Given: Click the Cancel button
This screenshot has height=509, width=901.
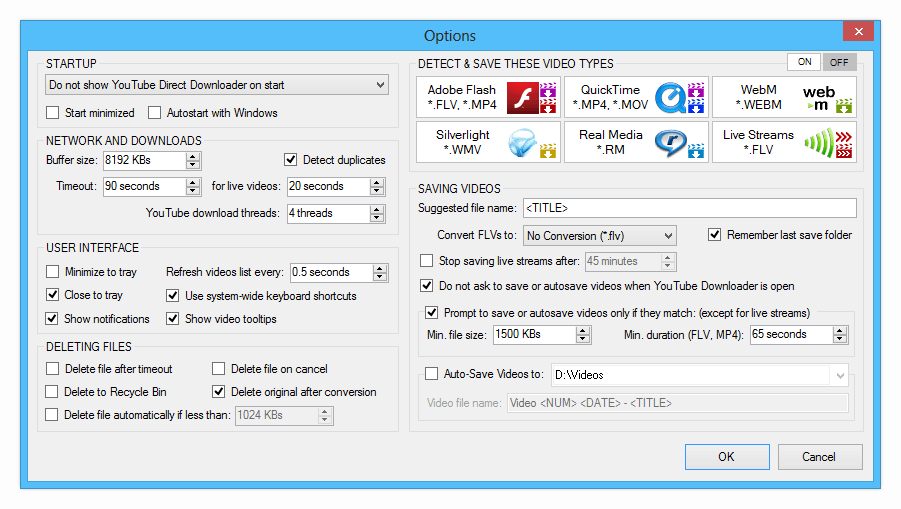Looking at the screenshot, I should tap(818, 456).
